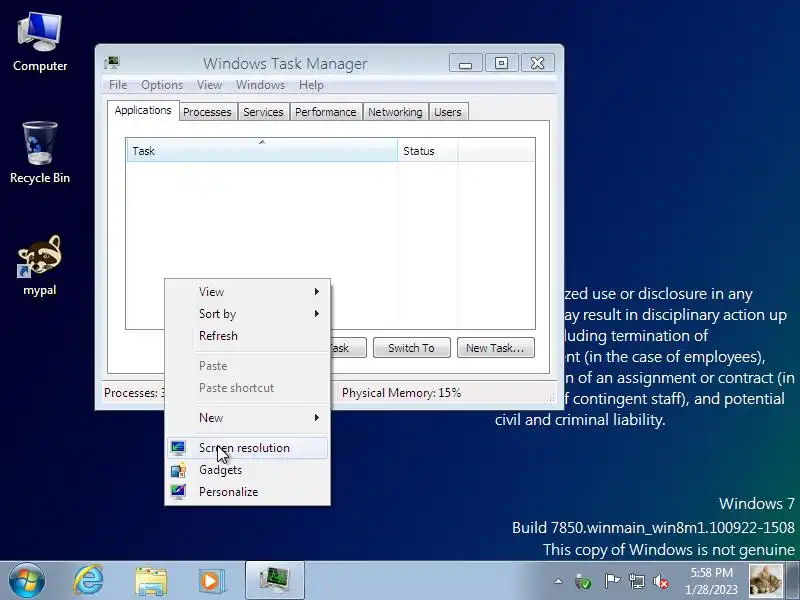Click the green check tray icon
Viewport: 800px width, 600px height.
pos(583,581)
